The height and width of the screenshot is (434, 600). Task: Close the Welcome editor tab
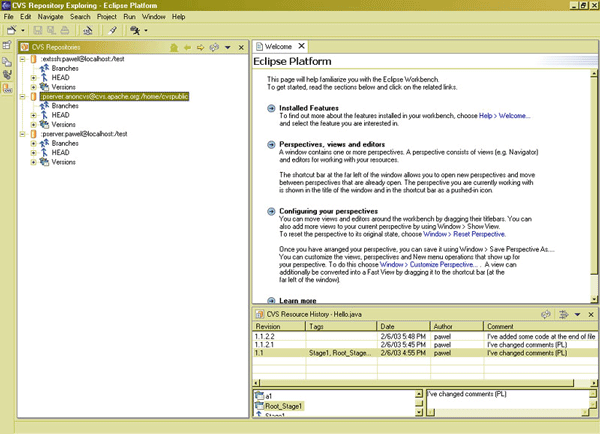tap(302, 46)
